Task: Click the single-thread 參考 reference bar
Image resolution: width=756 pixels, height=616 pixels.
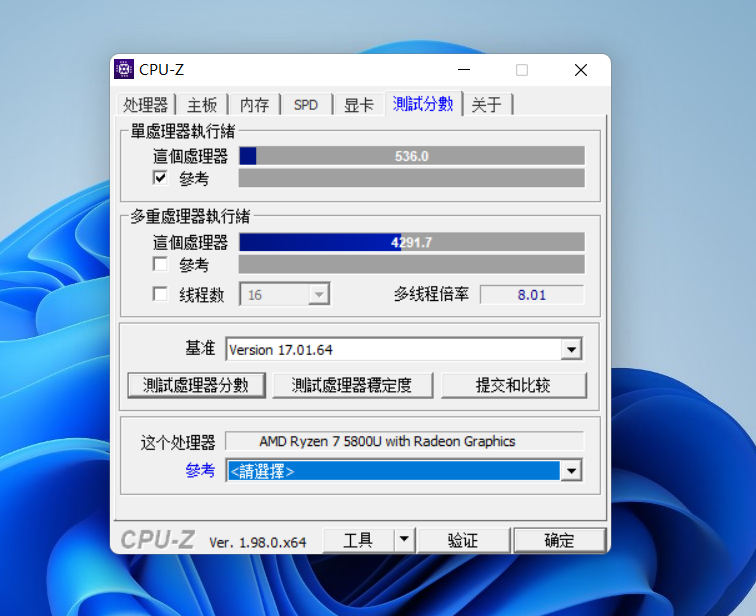Action: tap(412, 178)
